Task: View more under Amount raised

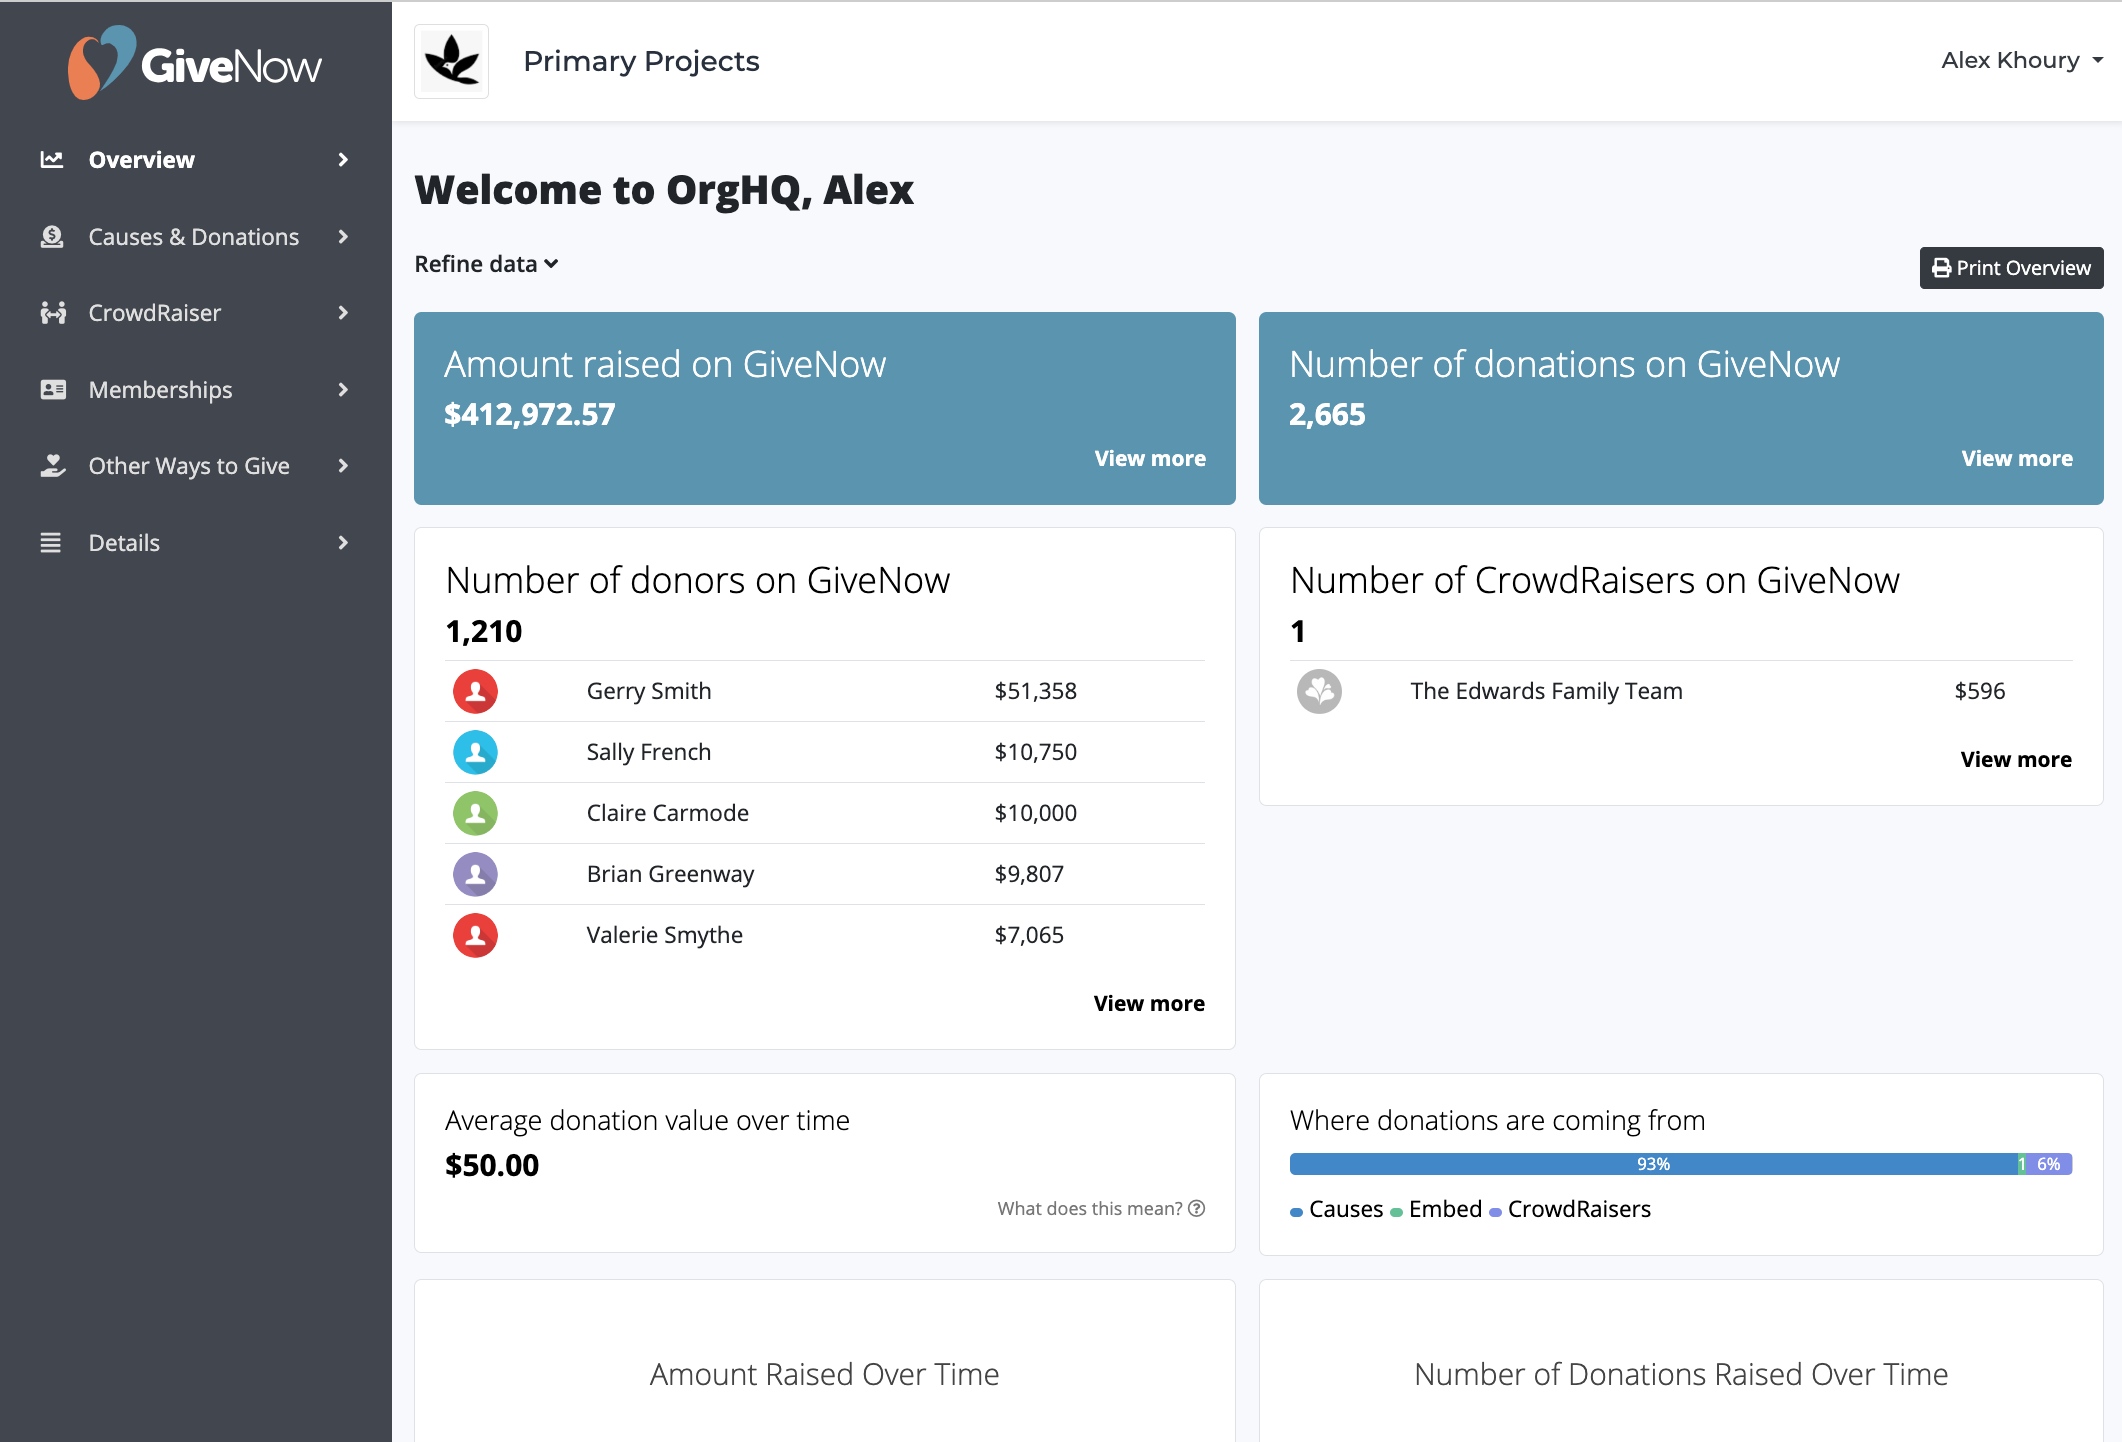Action: pyautogui.click(x=1150, y=458)
